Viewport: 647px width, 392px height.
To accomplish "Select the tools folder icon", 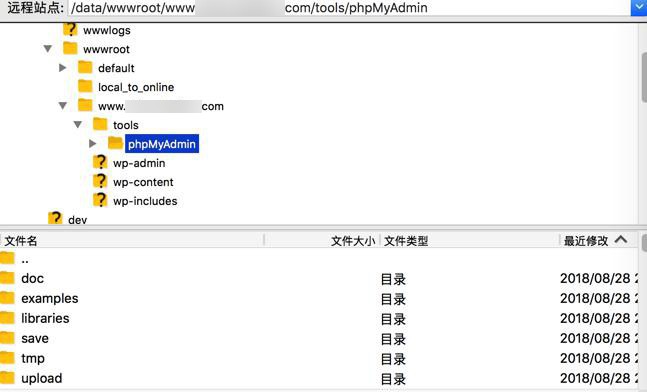I will coord(100,124).
